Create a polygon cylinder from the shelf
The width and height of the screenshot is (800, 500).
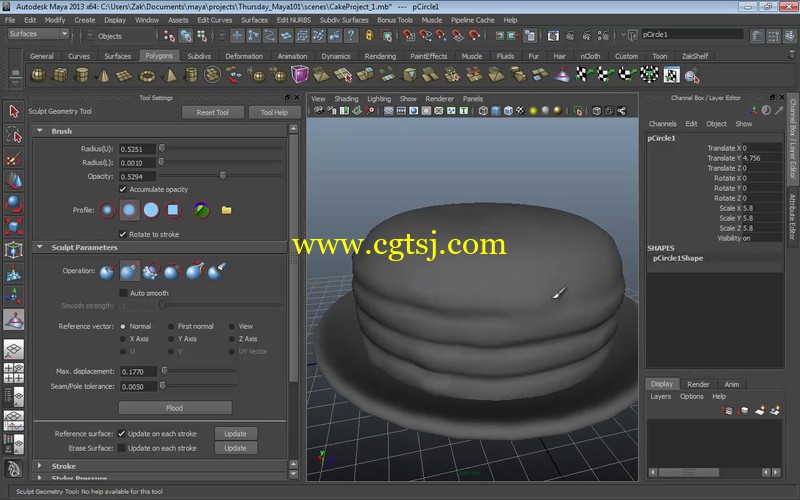click(x=82, y=76)
